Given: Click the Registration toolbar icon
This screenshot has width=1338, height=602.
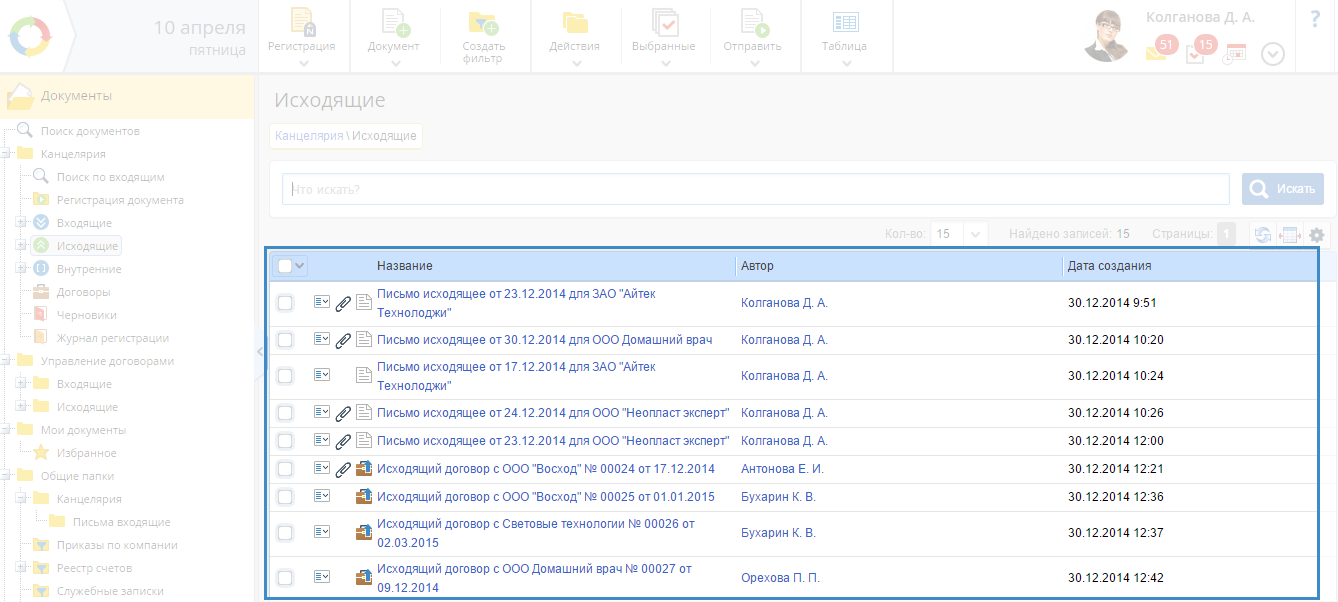Looking at the screenshot, I should (301, 24).
